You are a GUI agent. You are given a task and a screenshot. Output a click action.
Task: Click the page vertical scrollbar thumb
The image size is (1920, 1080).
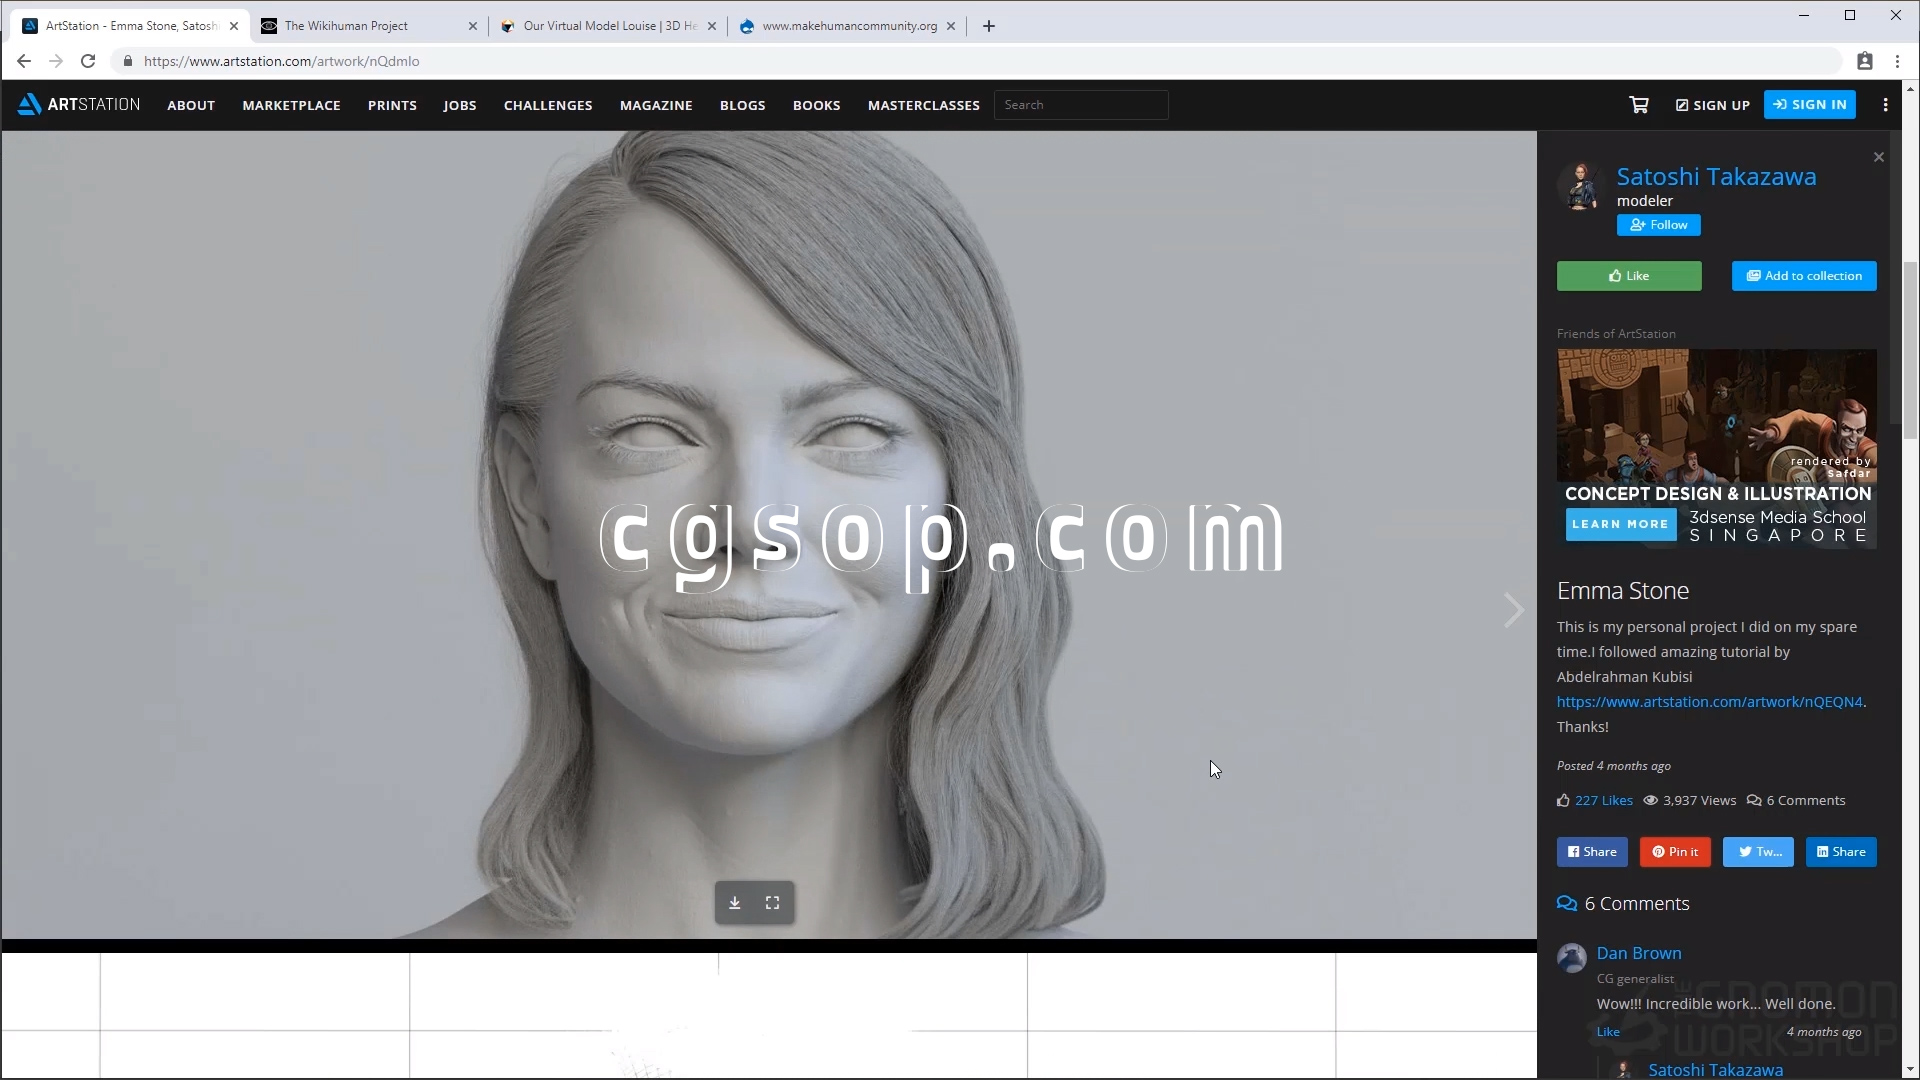click(x=1910, y=350)
